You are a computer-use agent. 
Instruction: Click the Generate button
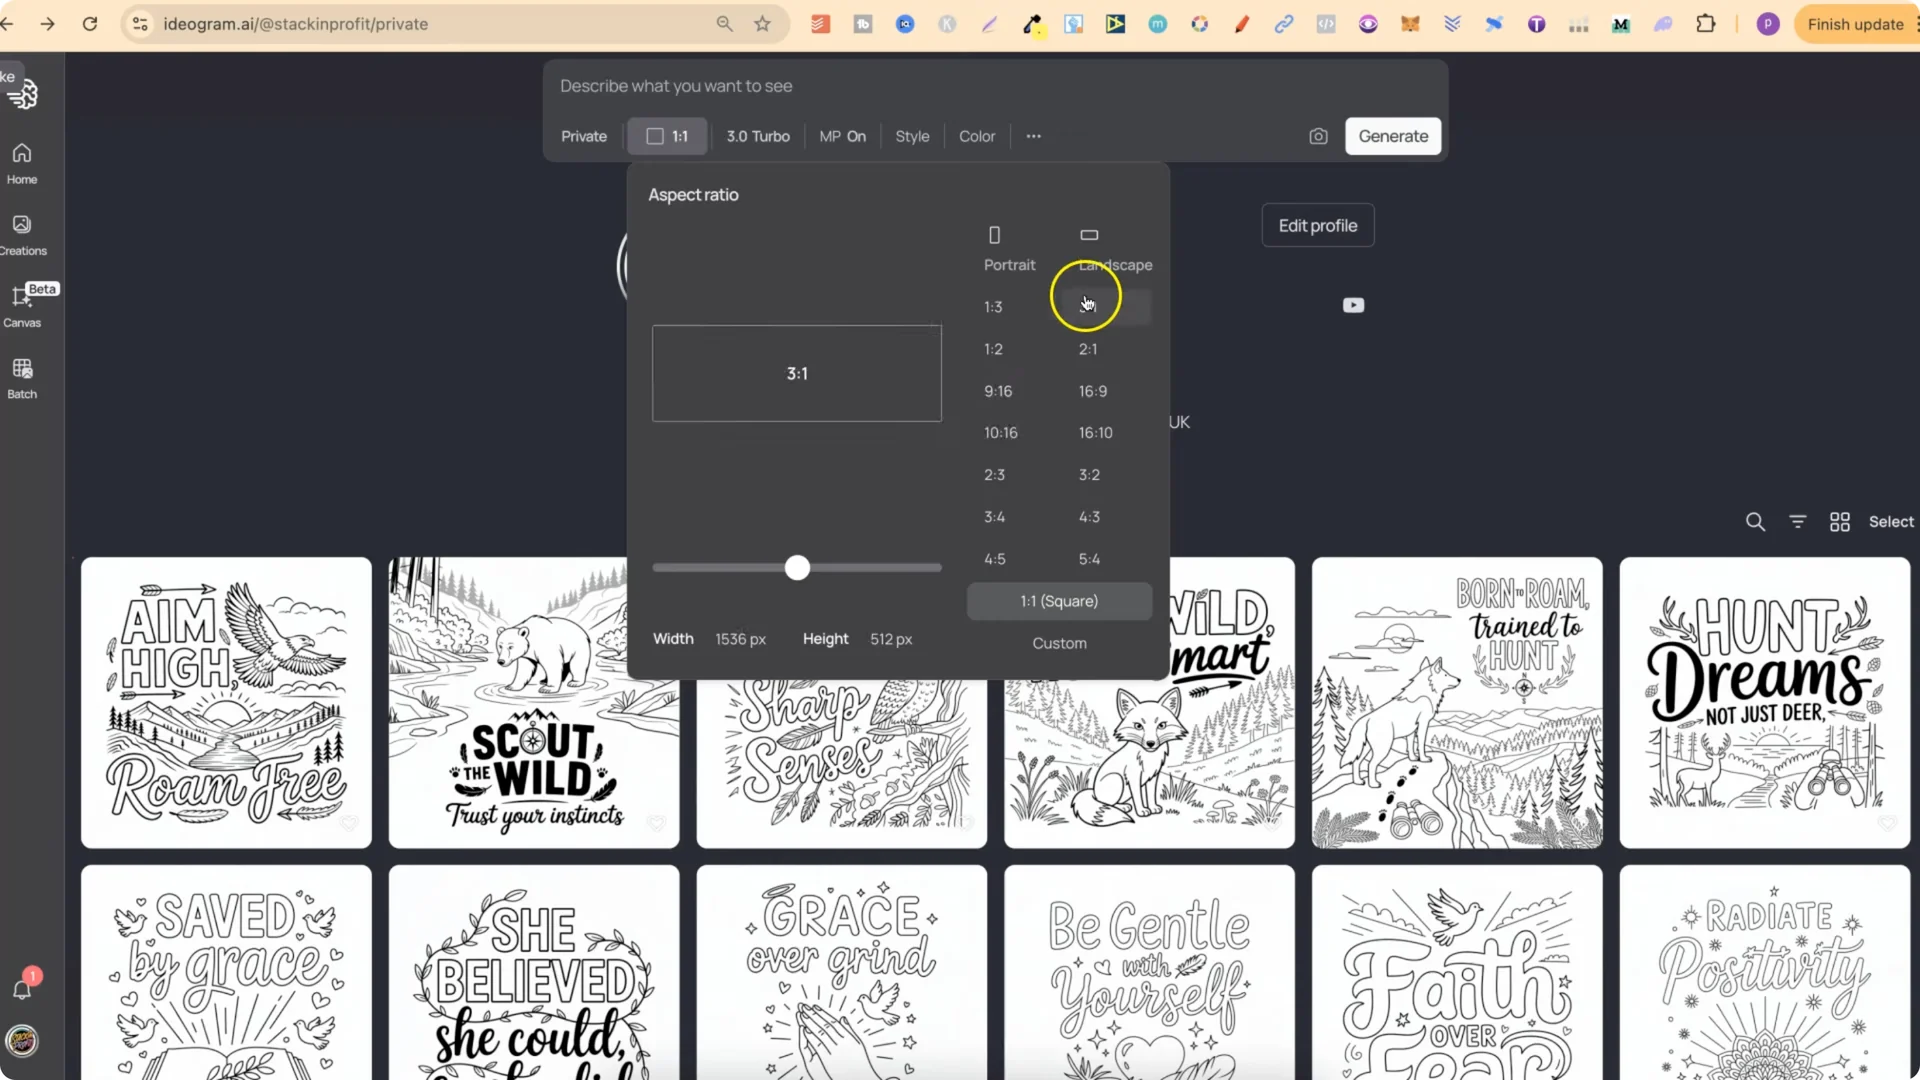coord(1393,136)
